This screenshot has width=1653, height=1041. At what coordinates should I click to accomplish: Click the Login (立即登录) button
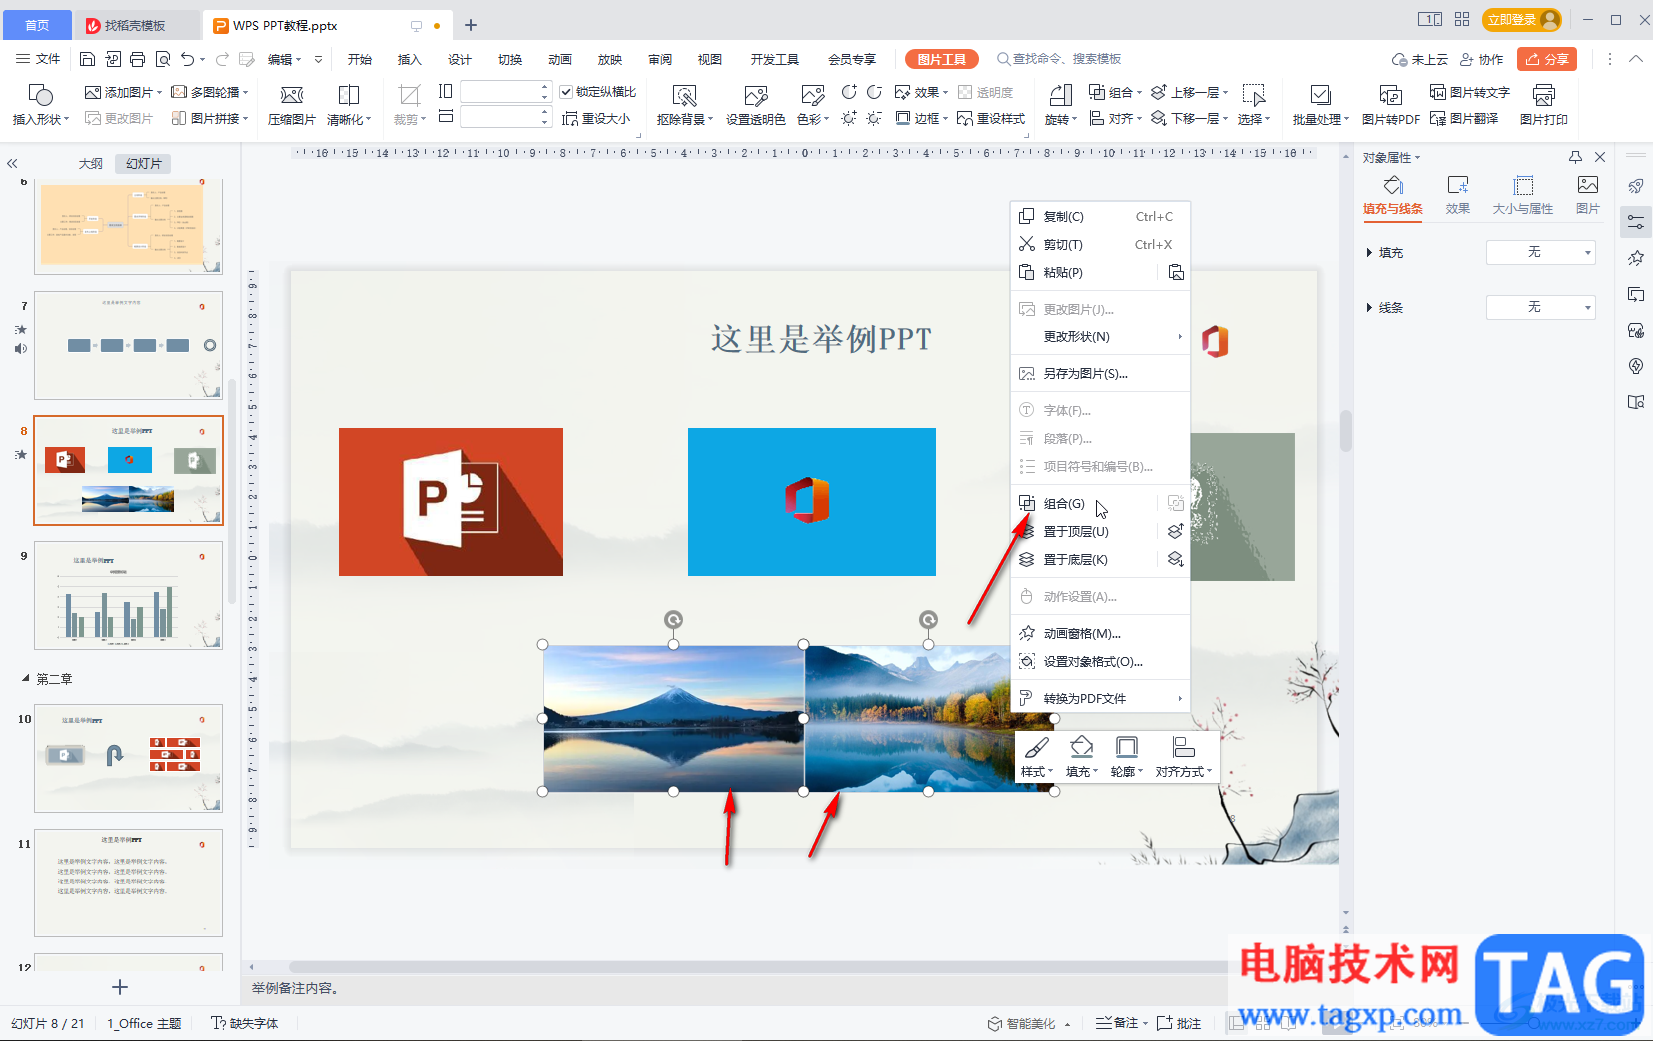1522,19
